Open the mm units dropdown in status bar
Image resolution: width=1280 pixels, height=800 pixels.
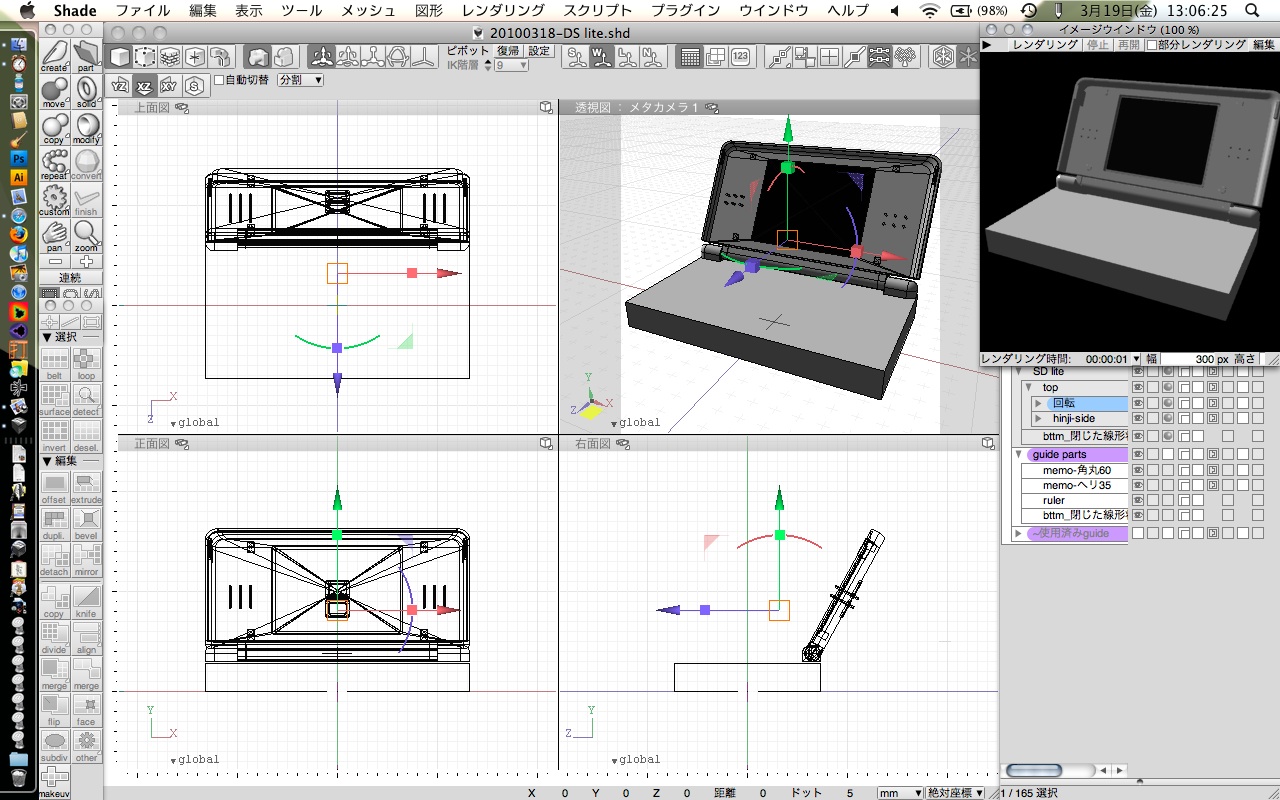(900, 793)
